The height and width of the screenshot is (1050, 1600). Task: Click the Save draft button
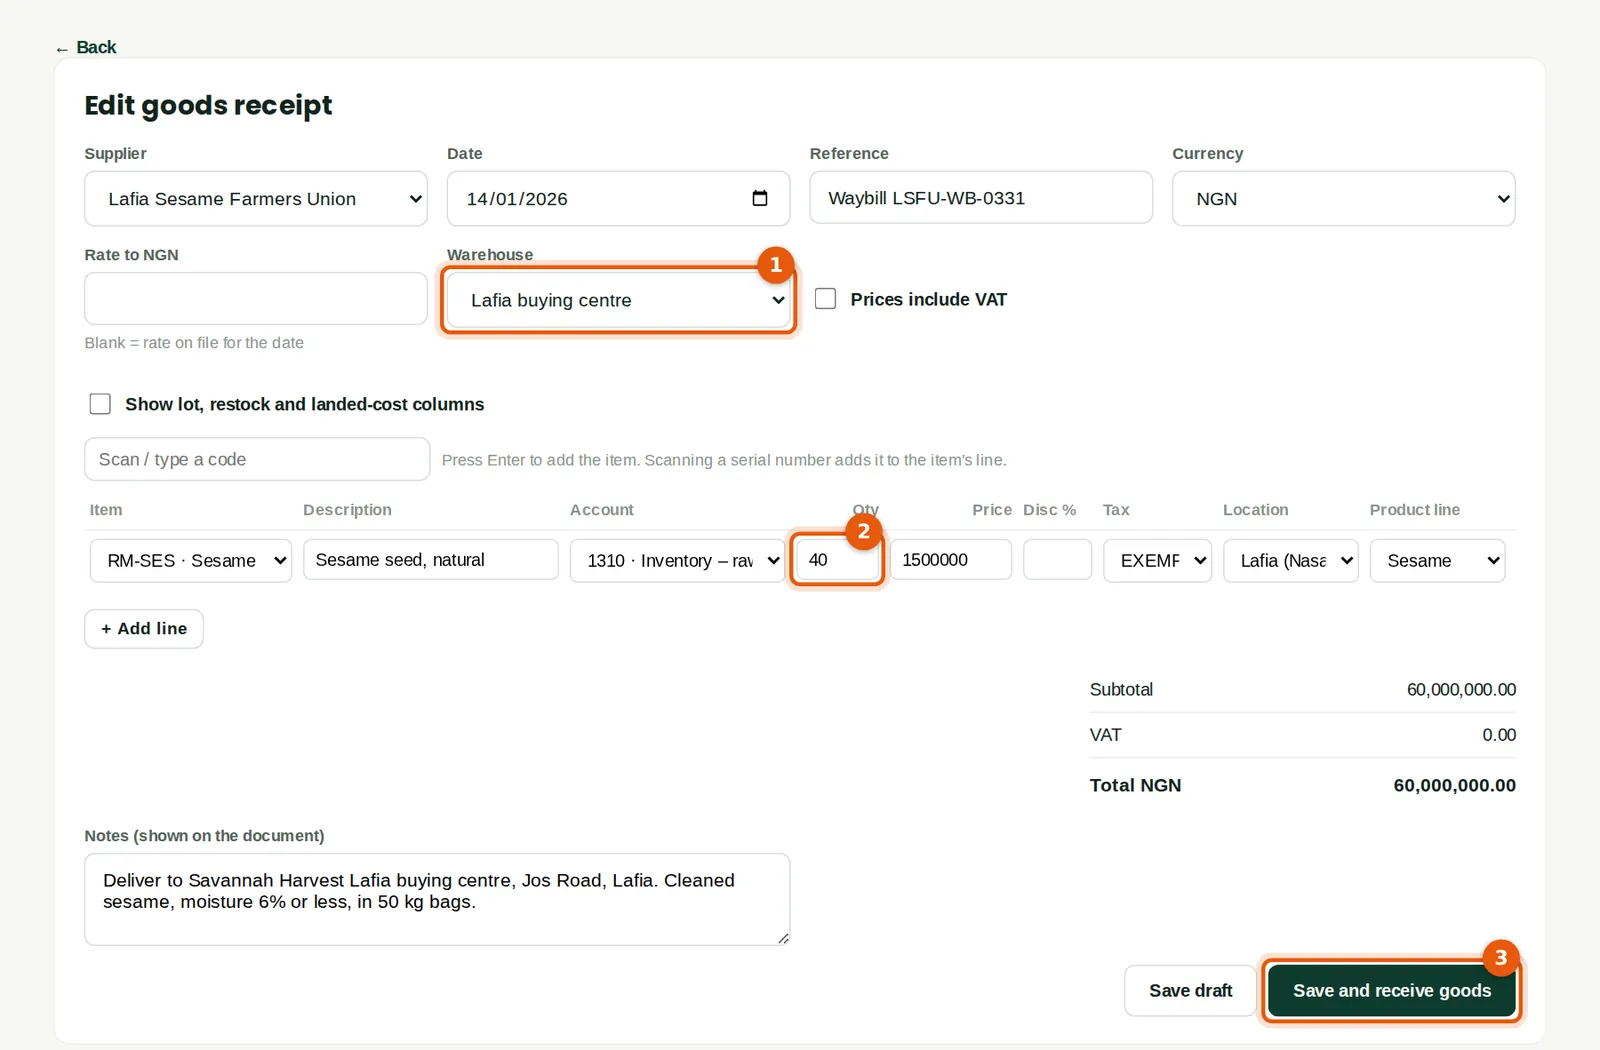tap(1190, 991)
